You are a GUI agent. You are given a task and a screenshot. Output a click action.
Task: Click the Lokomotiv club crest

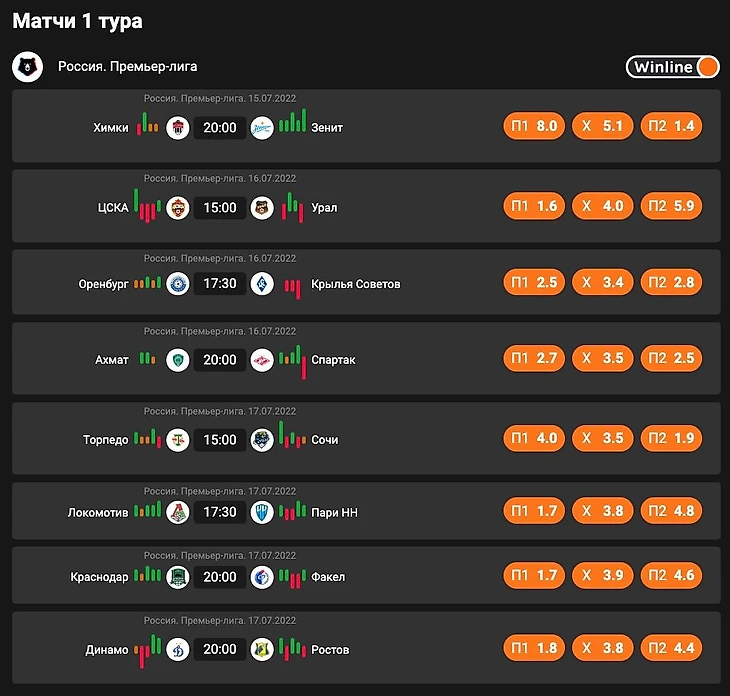point(178,512)
